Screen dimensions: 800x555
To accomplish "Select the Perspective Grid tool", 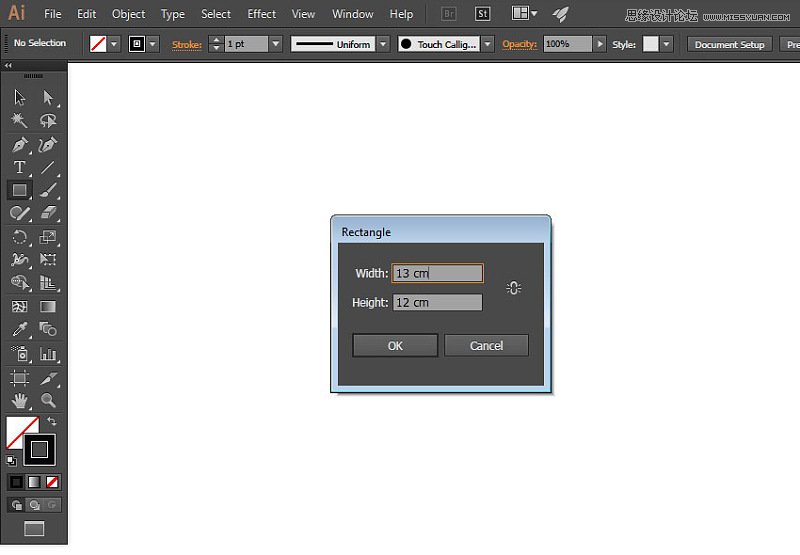I will coord(48,283).
